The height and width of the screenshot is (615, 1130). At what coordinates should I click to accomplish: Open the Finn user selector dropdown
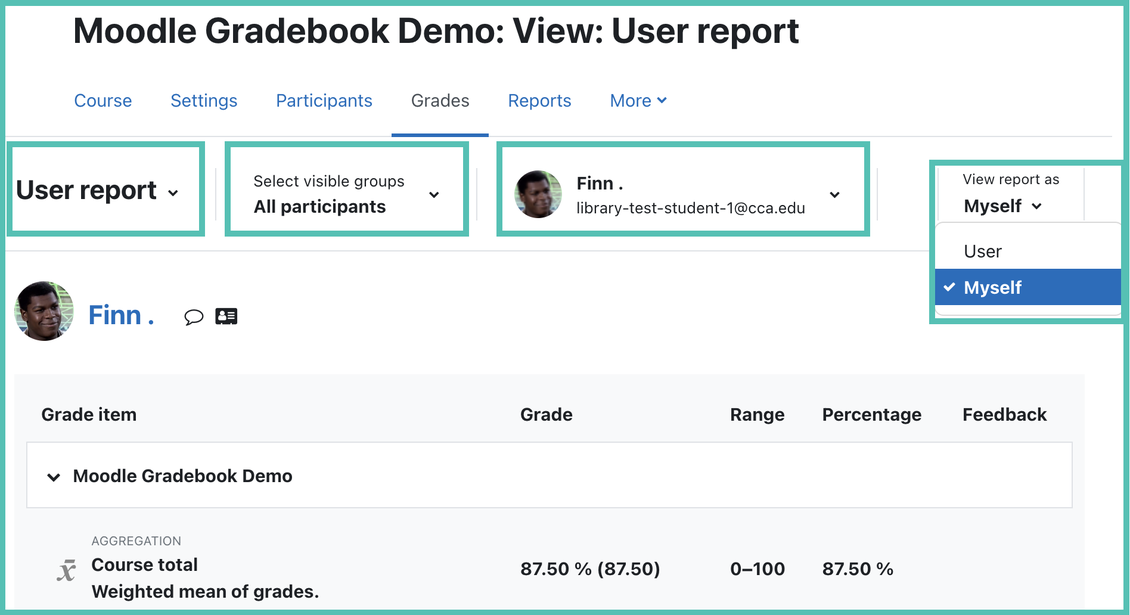click(x=677, y=195)
